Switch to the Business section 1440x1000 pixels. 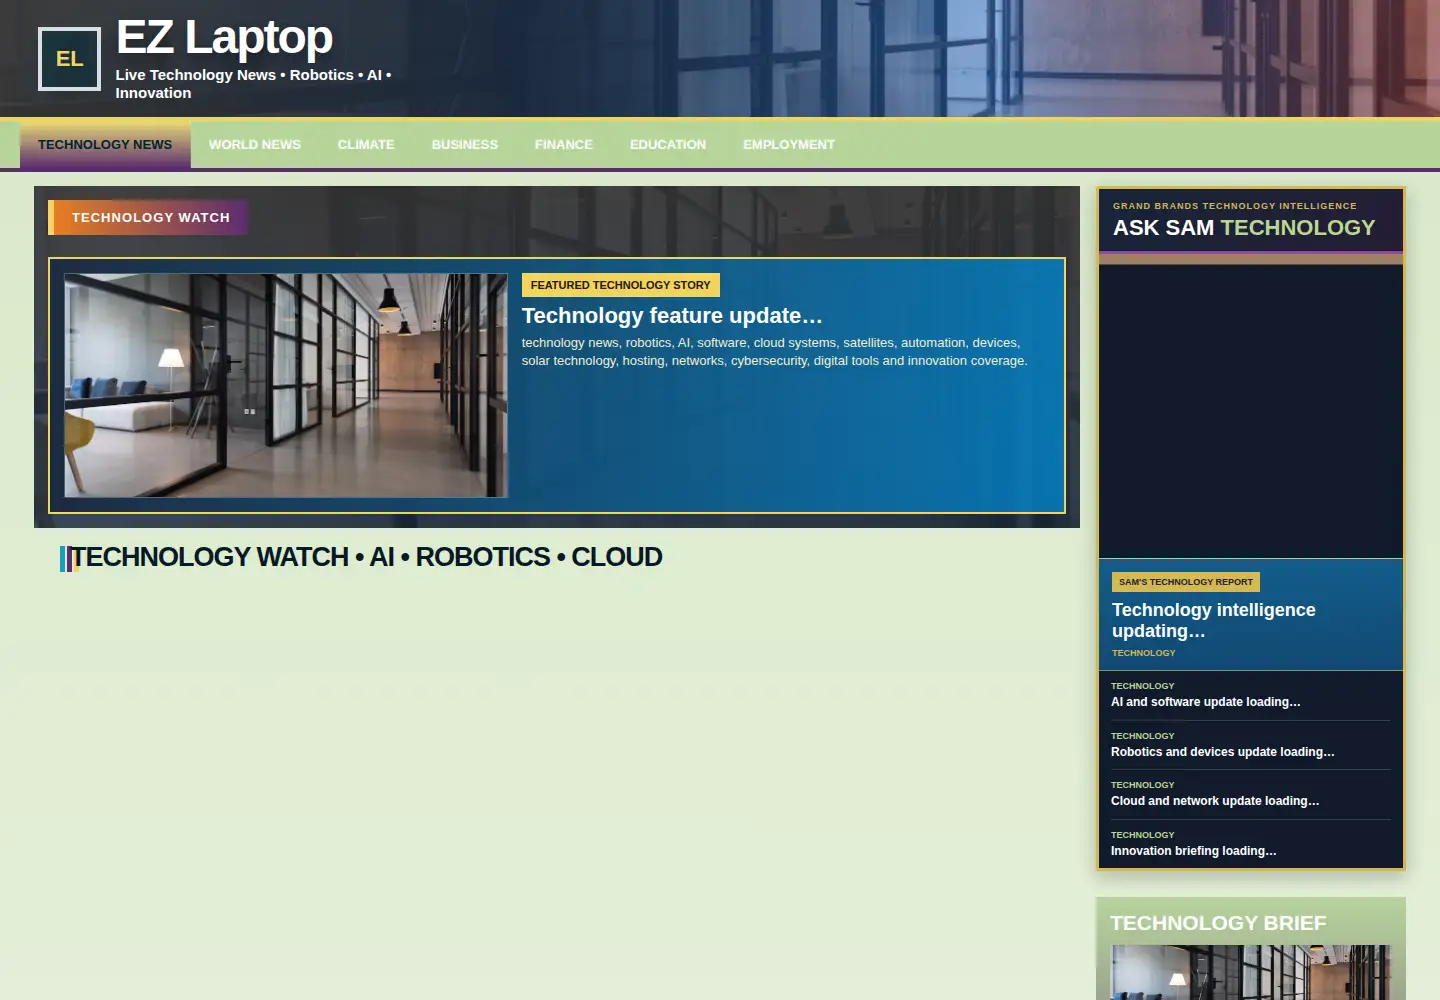click(464, 145)
